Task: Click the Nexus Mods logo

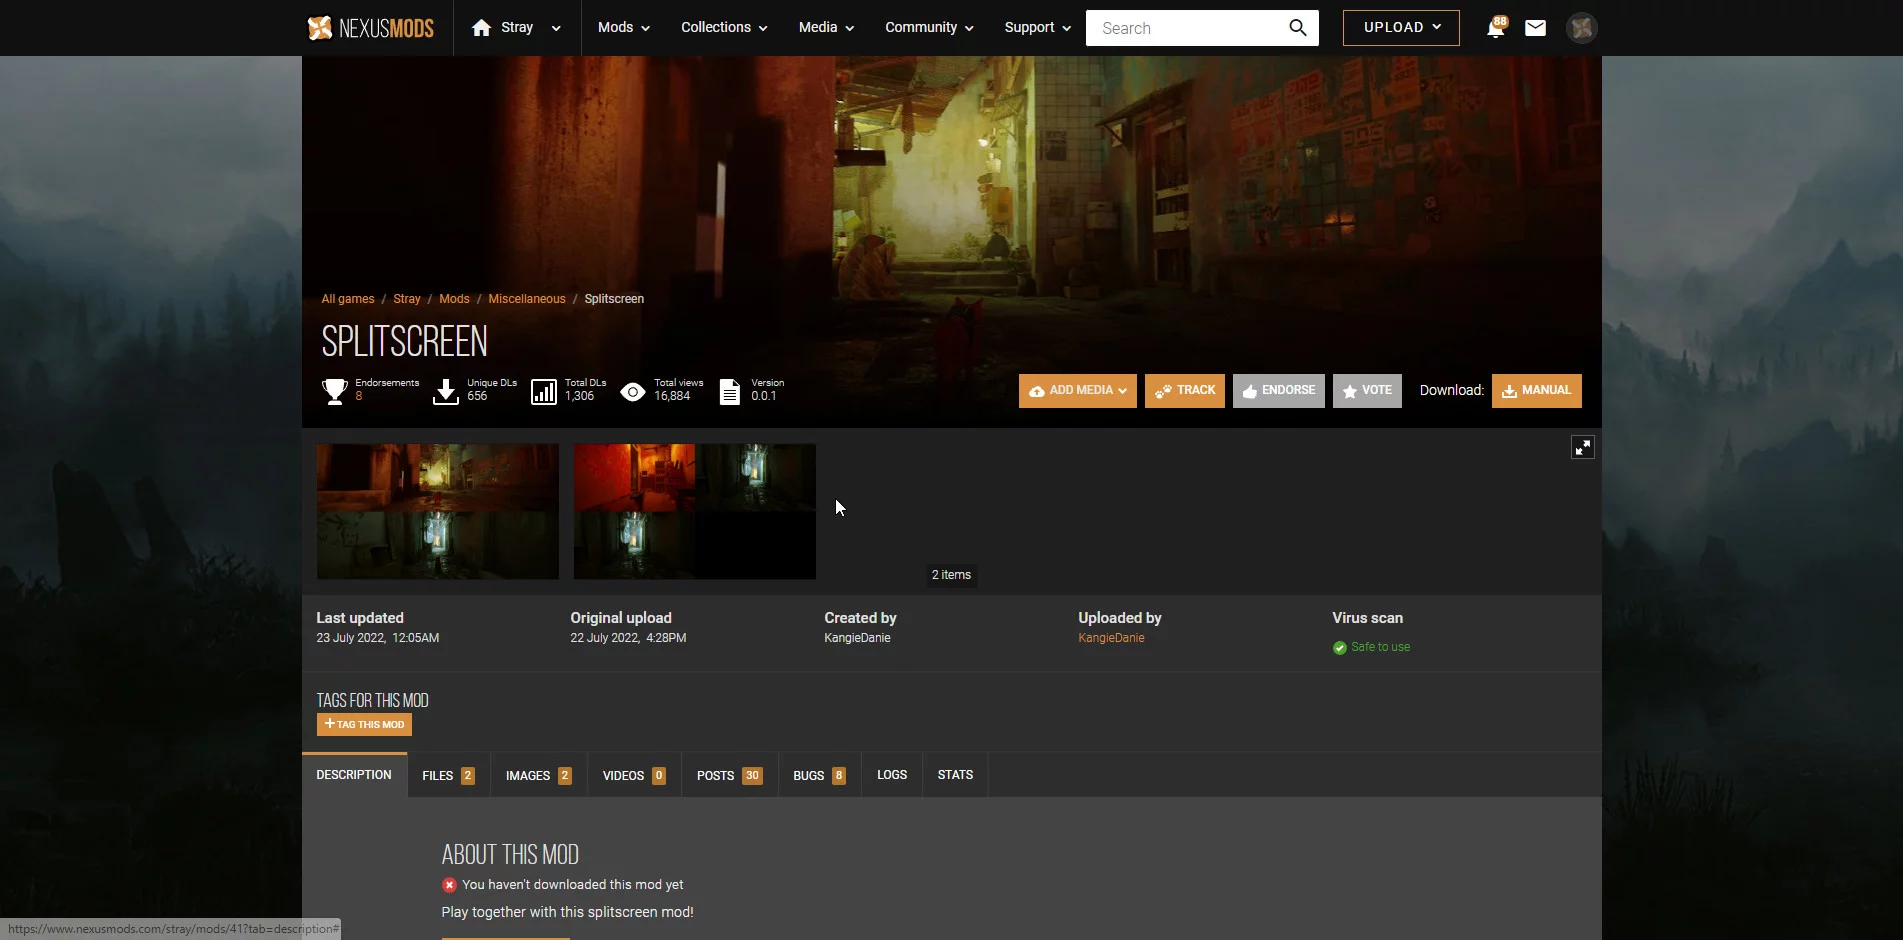Action: tap(370, 28)
